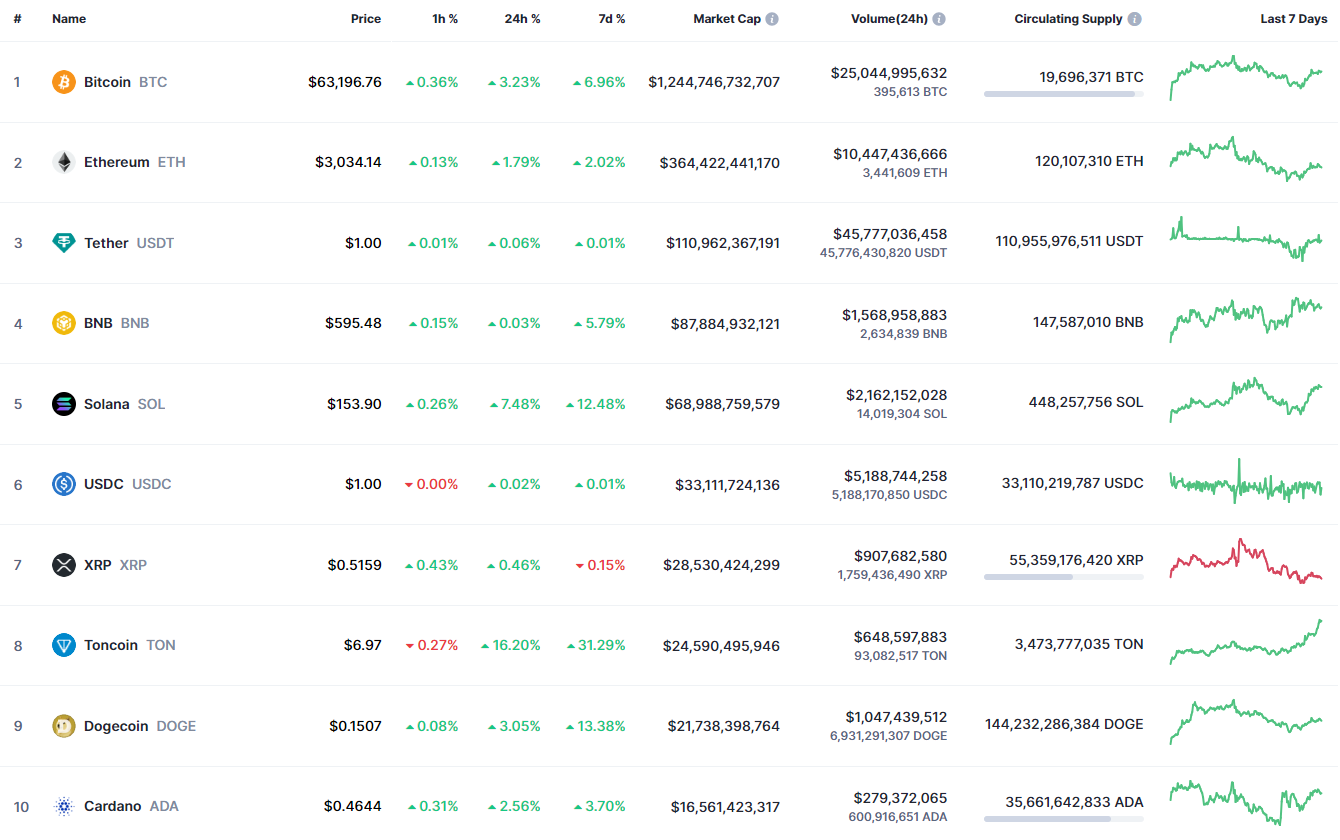
Task: Click the BNB coin logo icon
Action: (64, 323)
